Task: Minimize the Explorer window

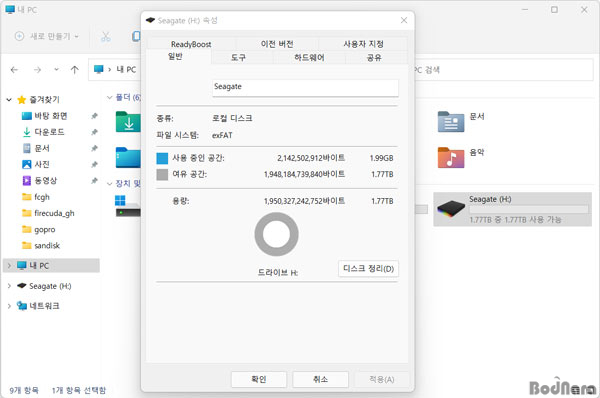Action: click(x=525, y=10)
